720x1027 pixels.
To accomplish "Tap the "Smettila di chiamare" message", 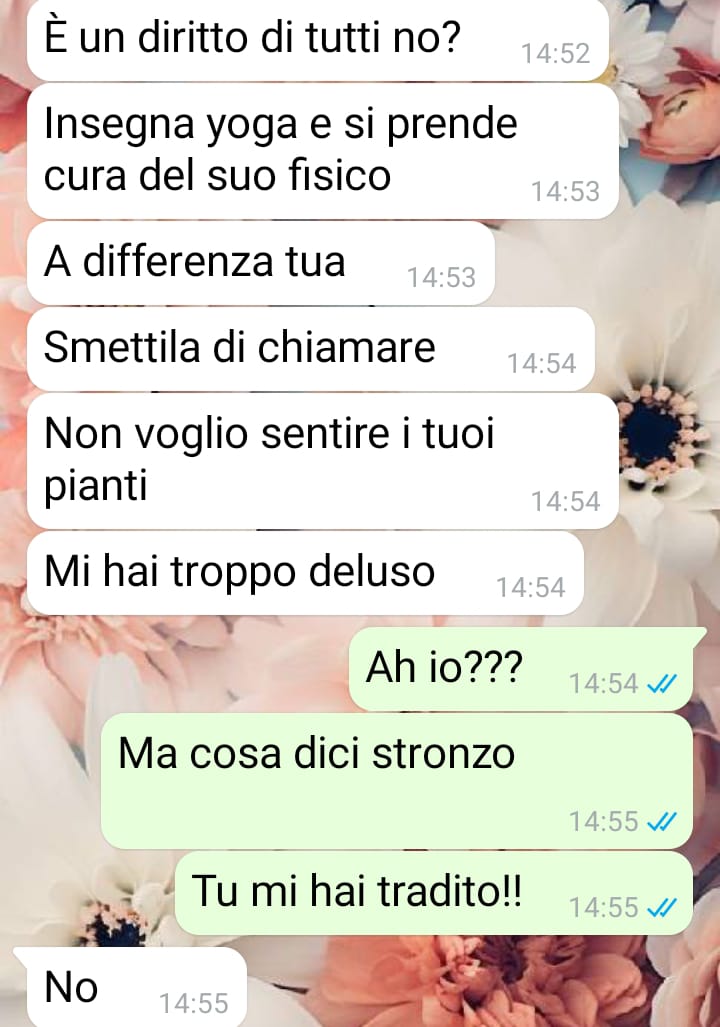I will (311, 348).
